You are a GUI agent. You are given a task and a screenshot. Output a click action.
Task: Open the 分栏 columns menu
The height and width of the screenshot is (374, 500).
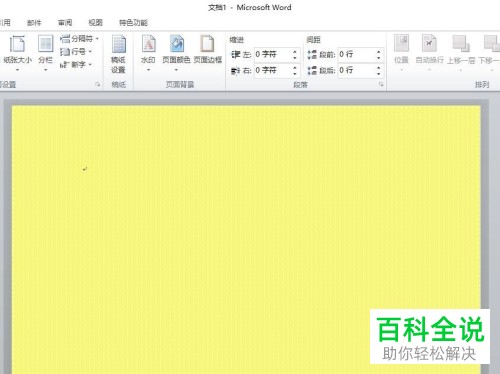coord(46,53)
